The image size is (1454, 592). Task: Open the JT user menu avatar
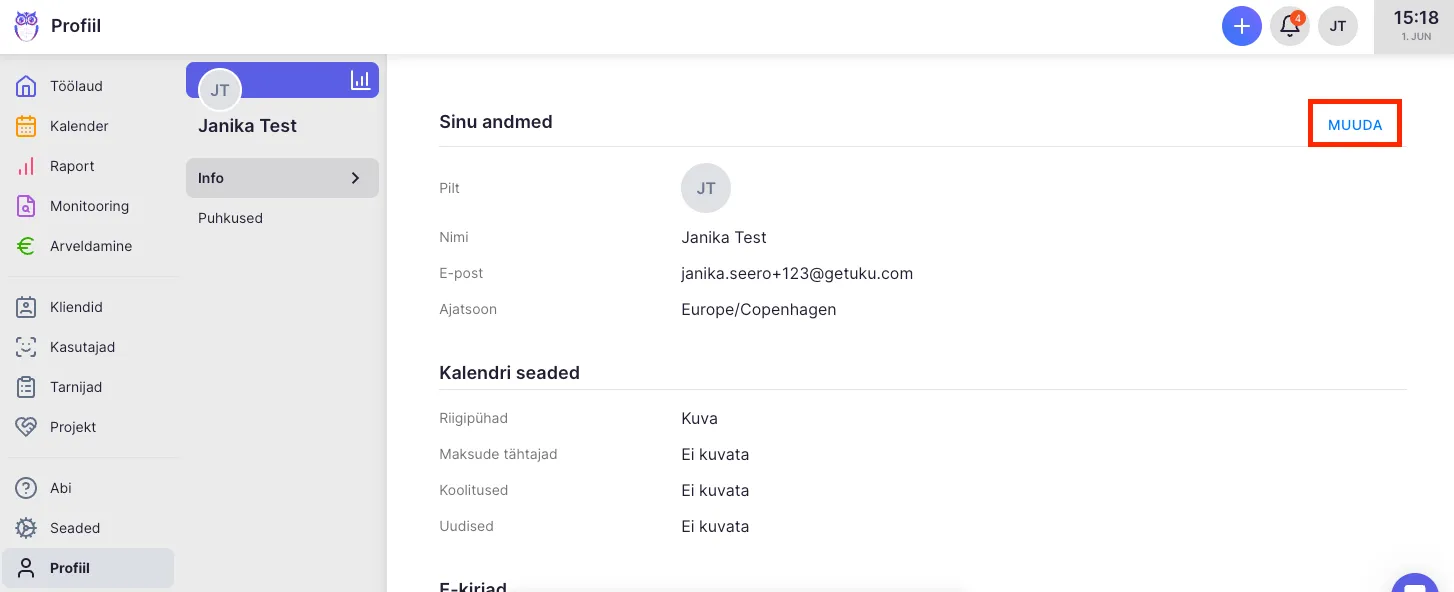click(x=1337, y=26)
